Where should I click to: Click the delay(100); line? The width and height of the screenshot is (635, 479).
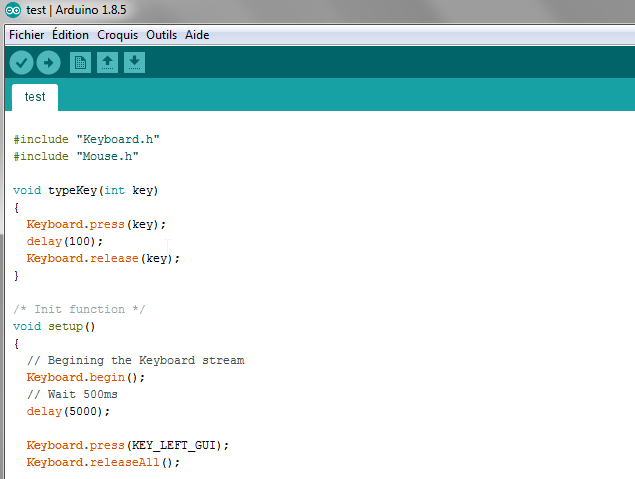(x=65, y=242)
